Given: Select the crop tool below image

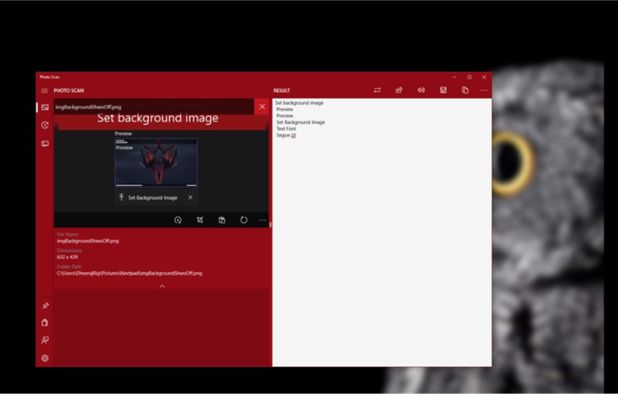Looking at the screenshot, I should point(200,220).
